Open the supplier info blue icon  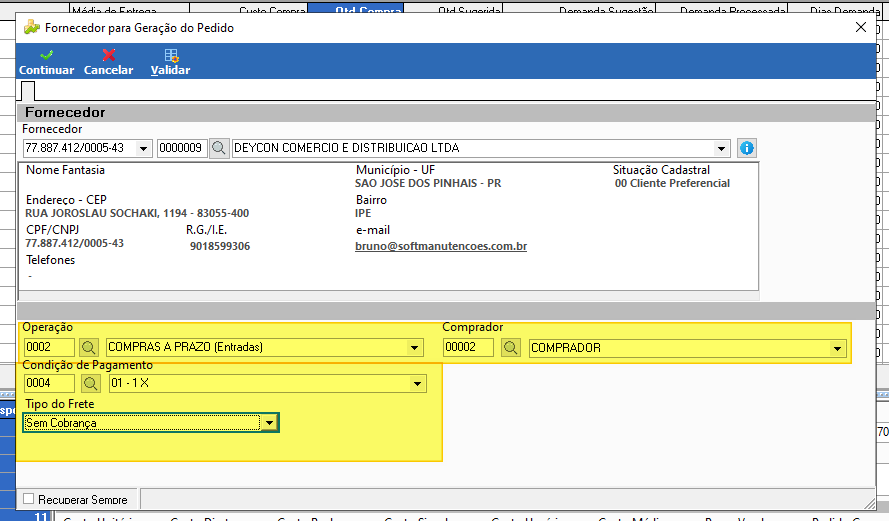click(747, 148)
